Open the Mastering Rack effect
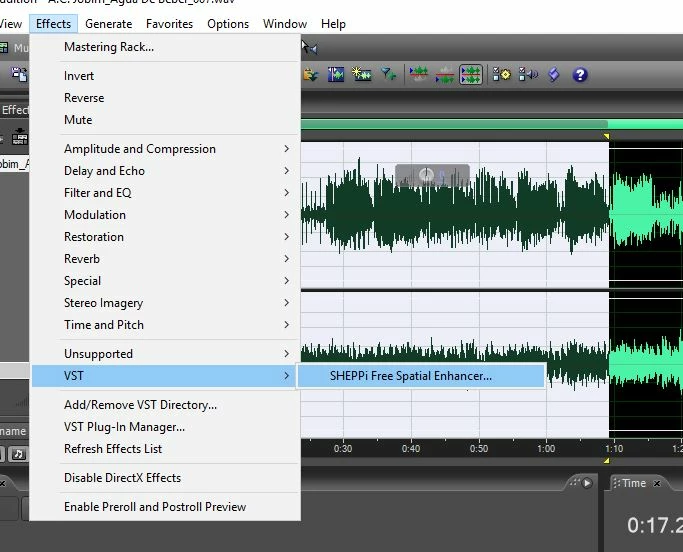Image resolution: width=683 pixels, height=552 pixels. point(166,47)
